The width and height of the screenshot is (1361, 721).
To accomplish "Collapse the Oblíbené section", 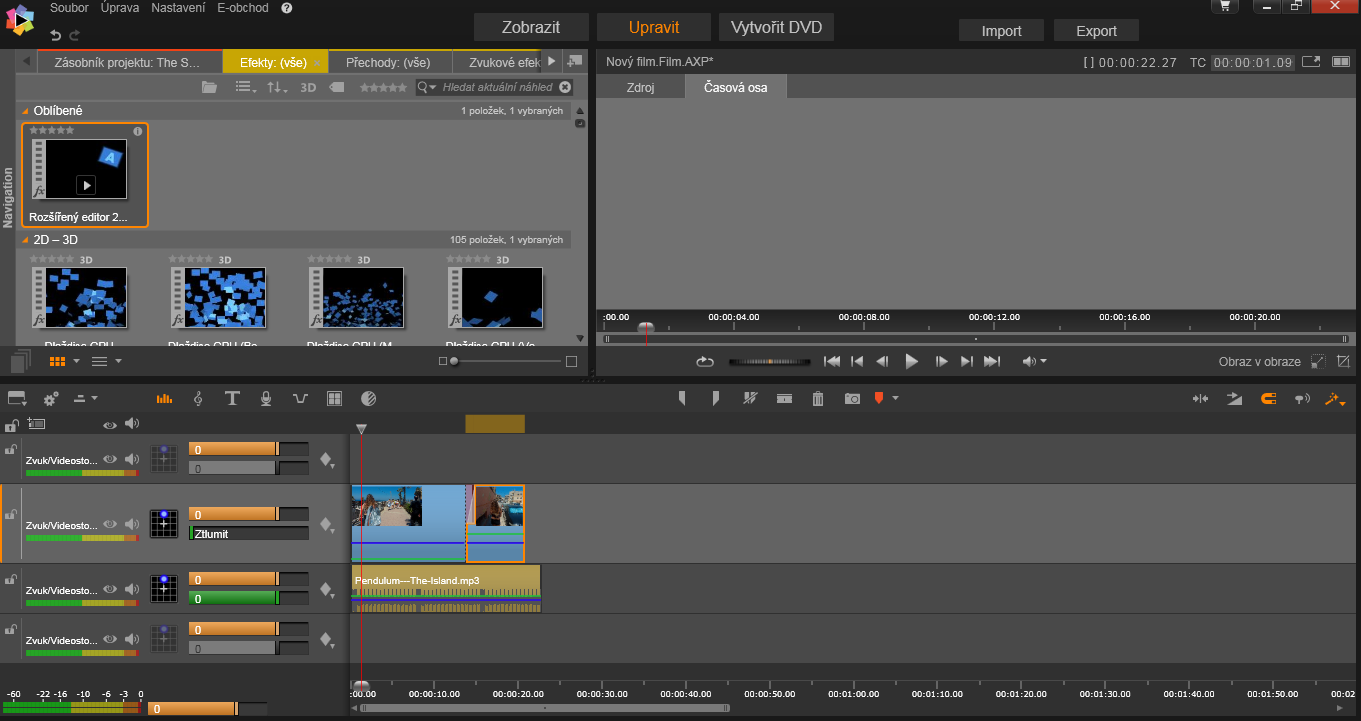I will pyautogui.click(x=26, y=111).
